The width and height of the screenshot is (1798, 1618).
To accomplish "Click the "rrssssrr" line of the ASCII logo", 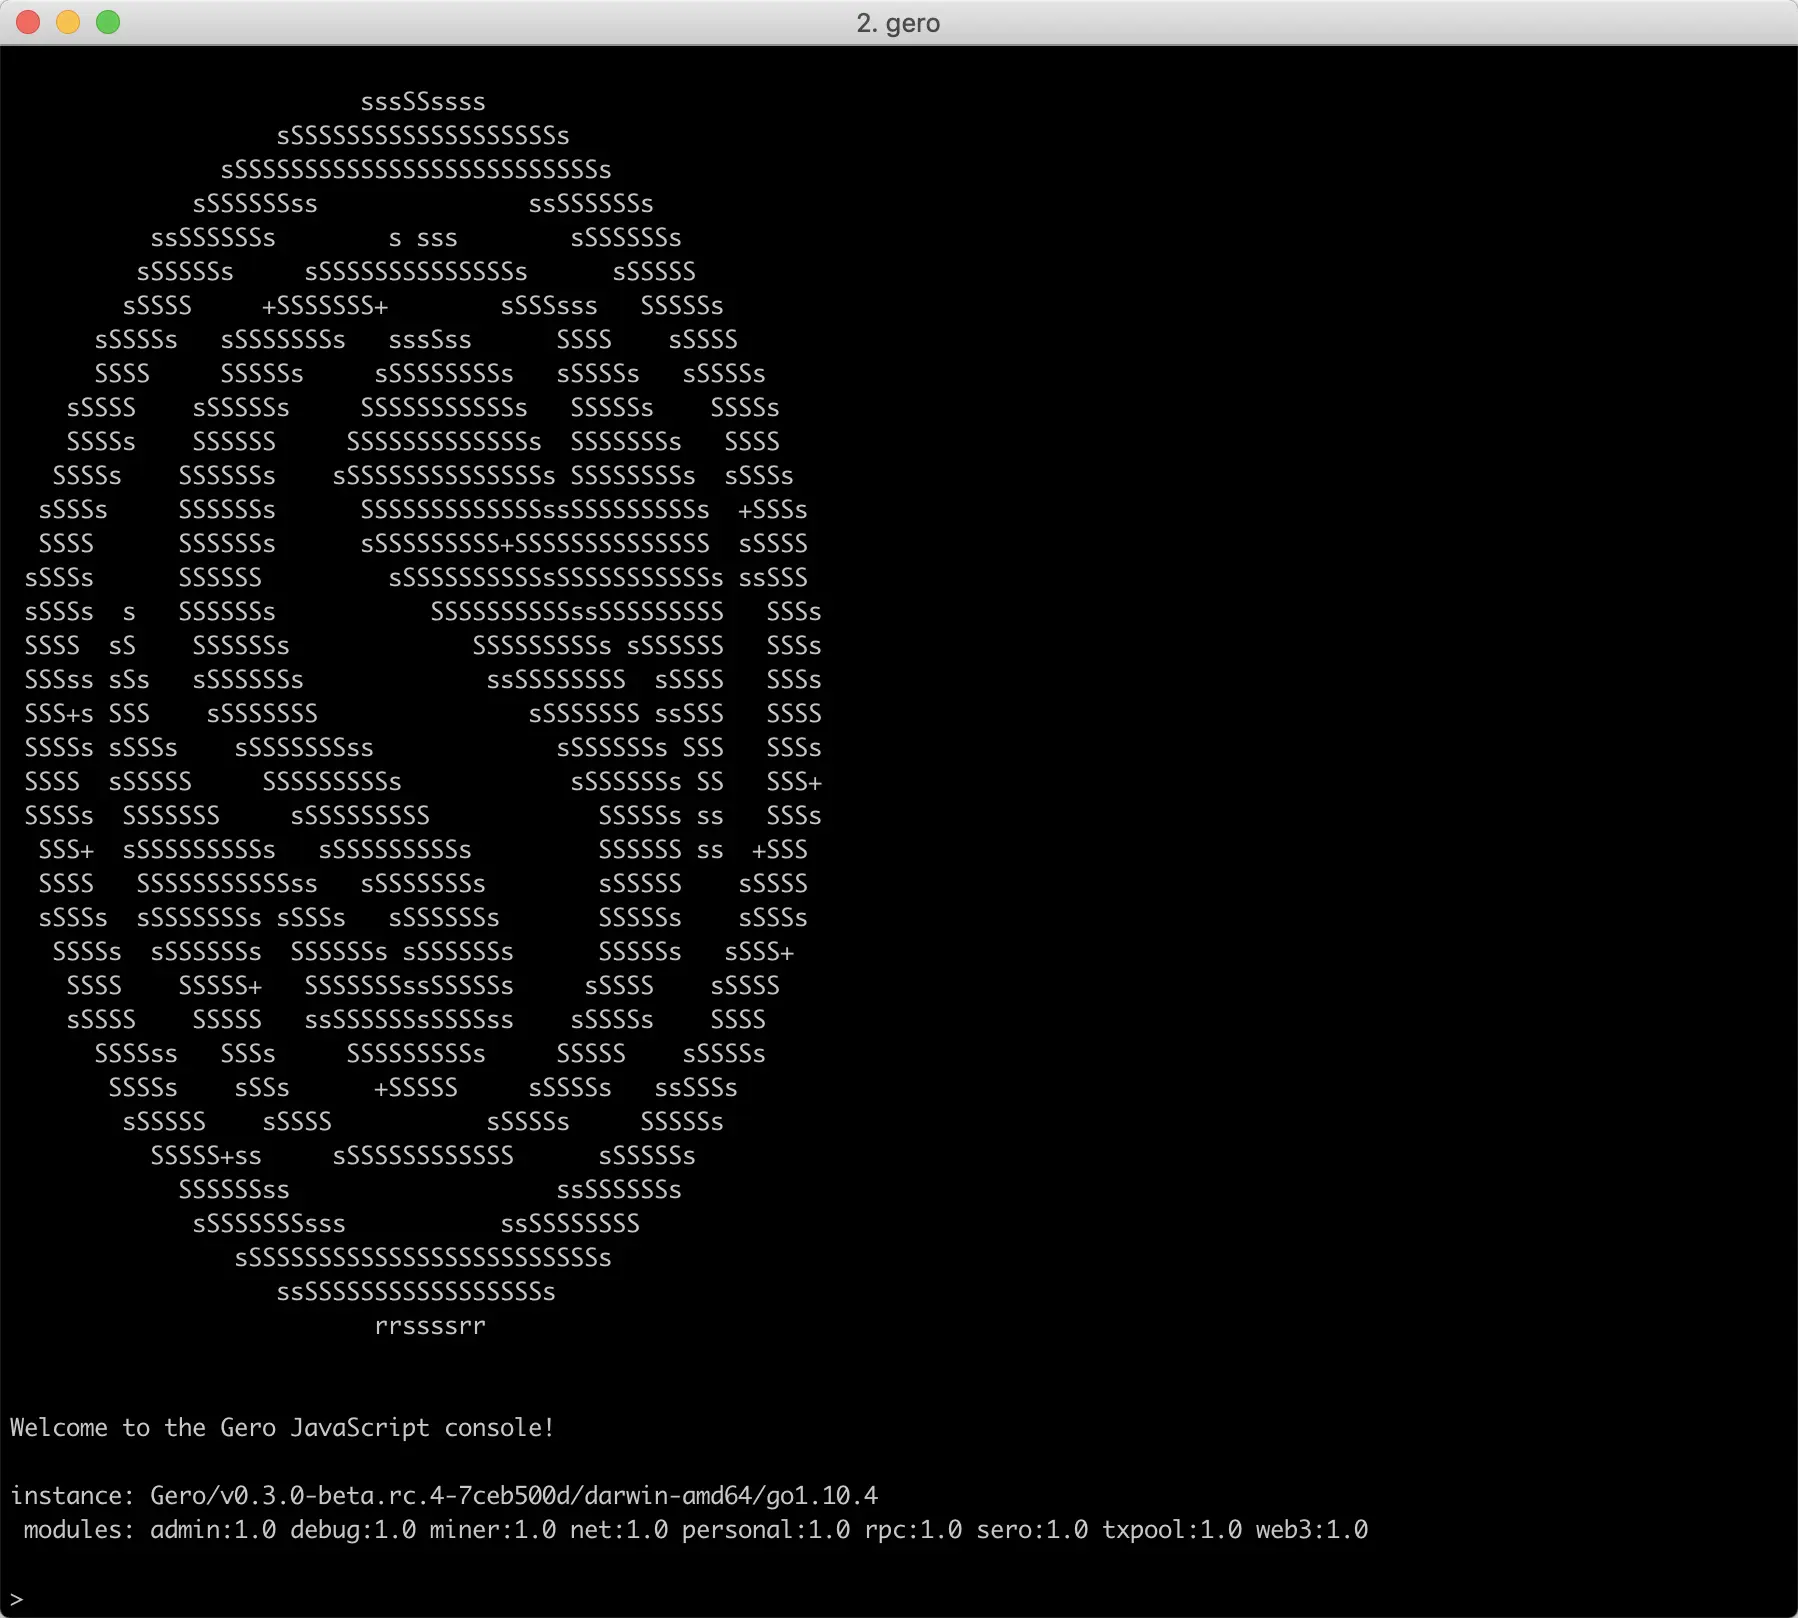I will click(x=430, y=1326).
